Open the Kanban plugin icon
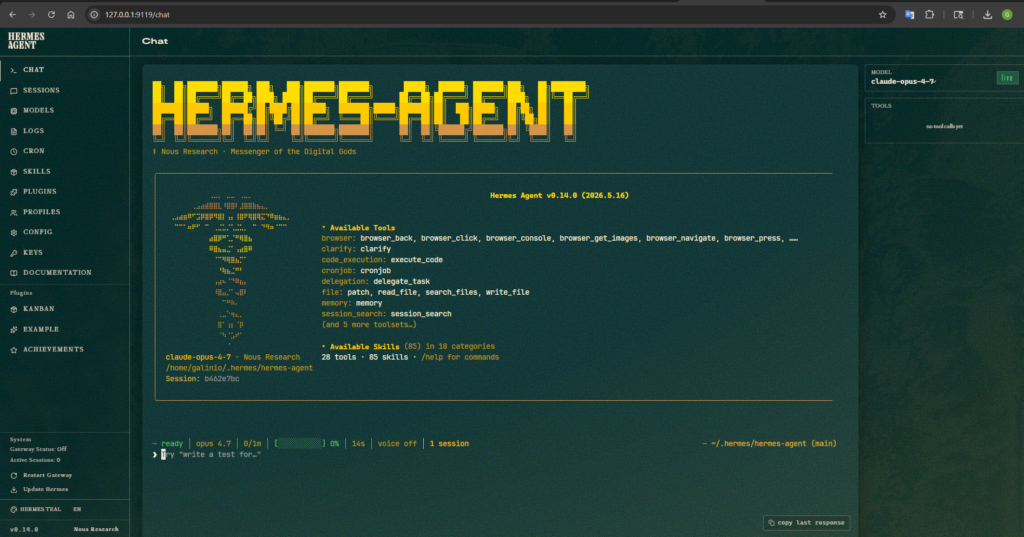This screenshot has width=1024, height=537. point(14,309)
